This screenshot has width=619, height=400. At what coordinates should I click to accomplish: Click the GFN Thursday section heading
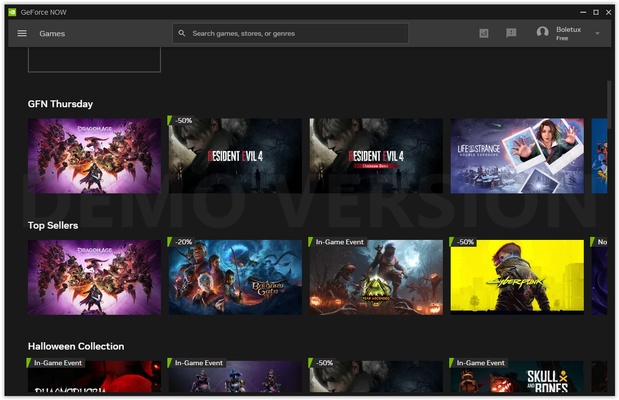pos(60,104)
